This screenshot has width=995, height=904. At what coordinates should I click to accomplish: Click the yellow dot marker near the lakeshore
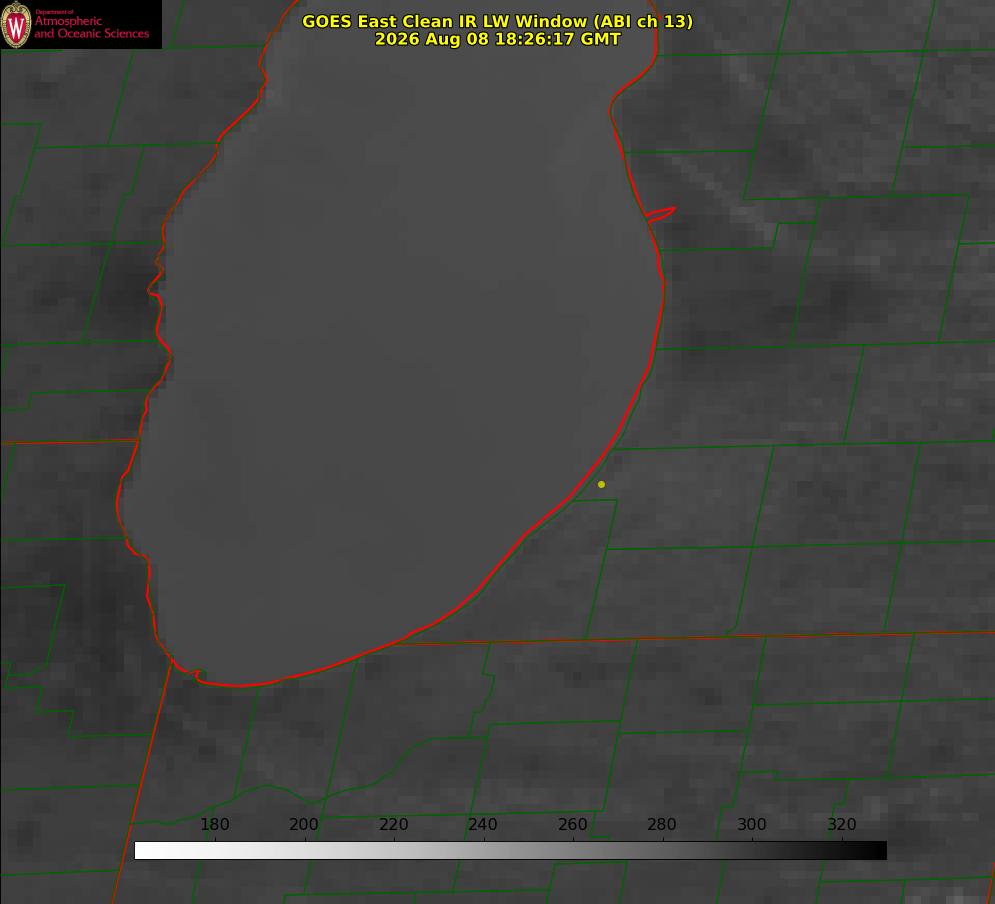coord(601,484)
